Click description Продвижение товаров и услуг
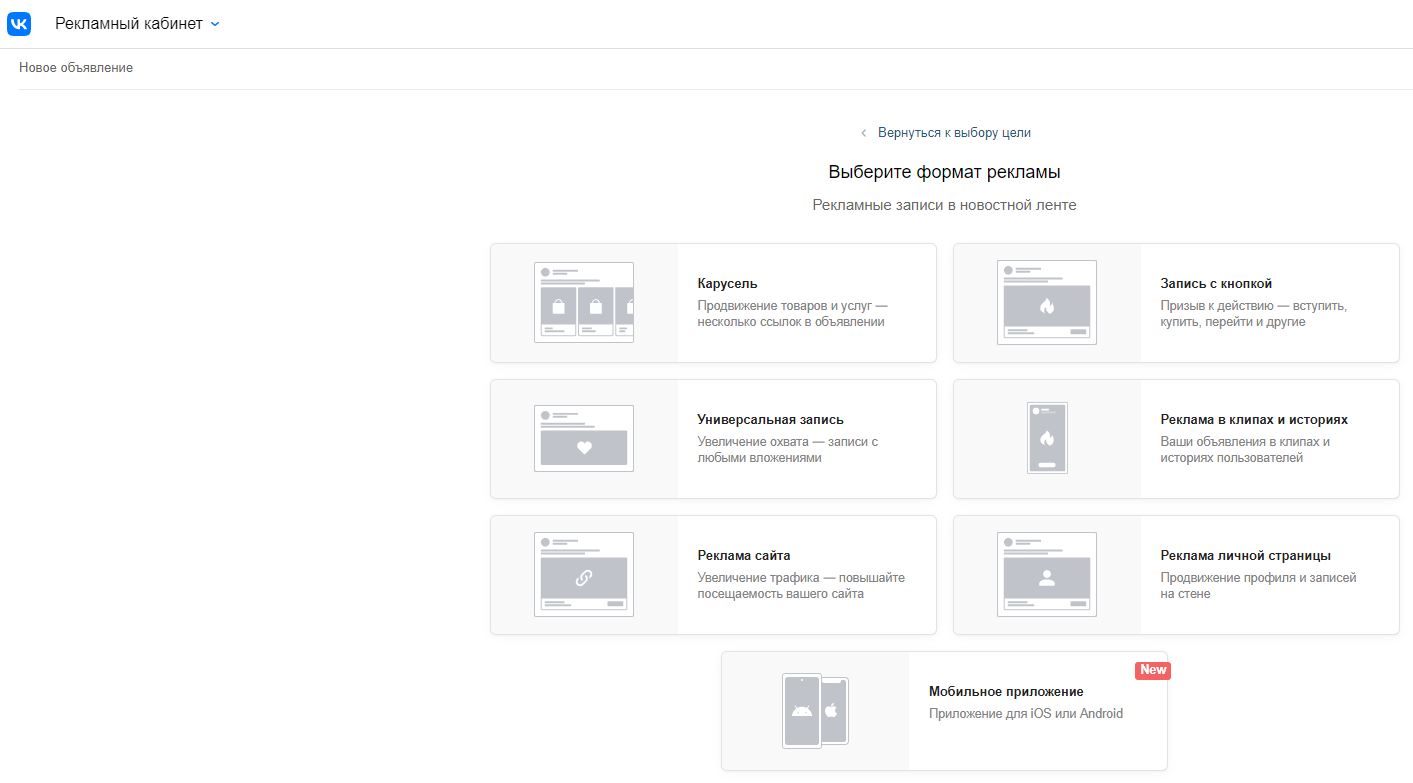Image resolution: width=1413 pixels, height=783 pixels. click(792, 314)
